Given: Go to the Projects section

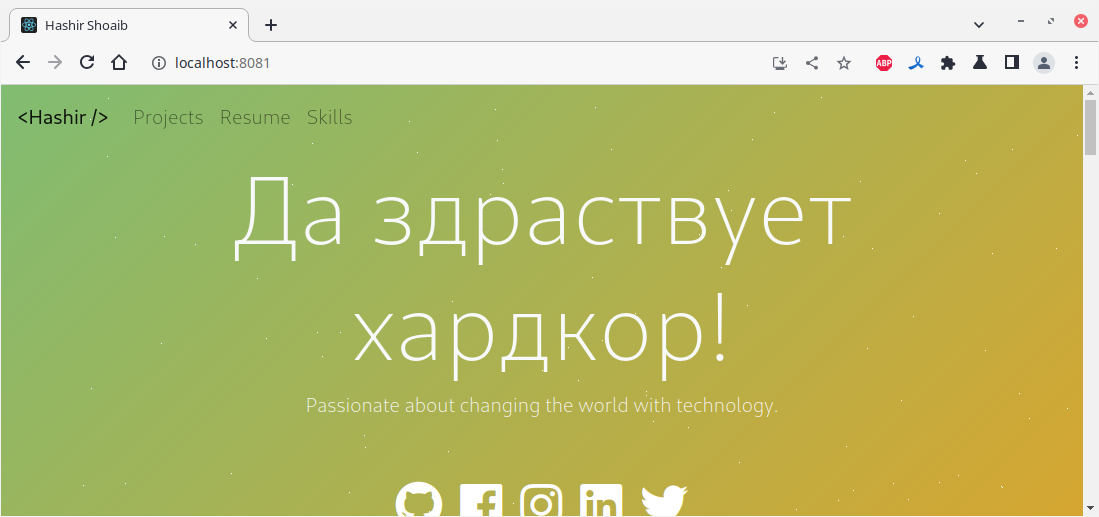Looking at the screenshot, I should (168, 118).
